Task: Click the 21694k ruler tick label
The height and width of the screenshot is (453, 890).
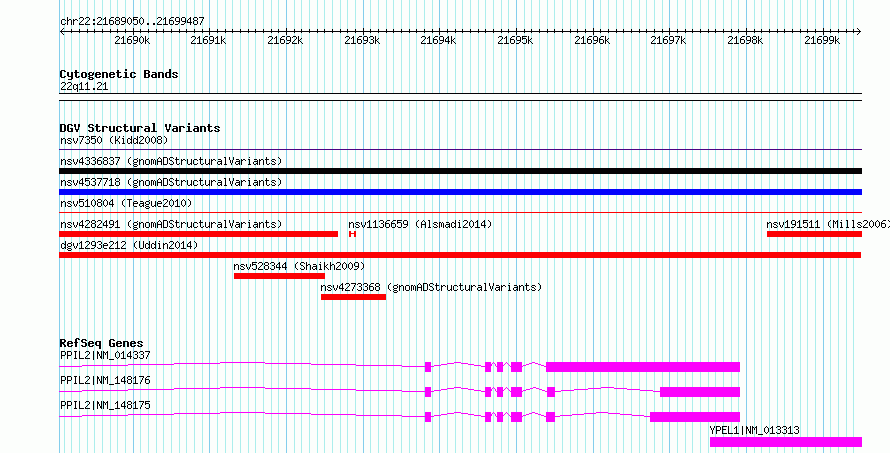Action: [x=438, y=40]
